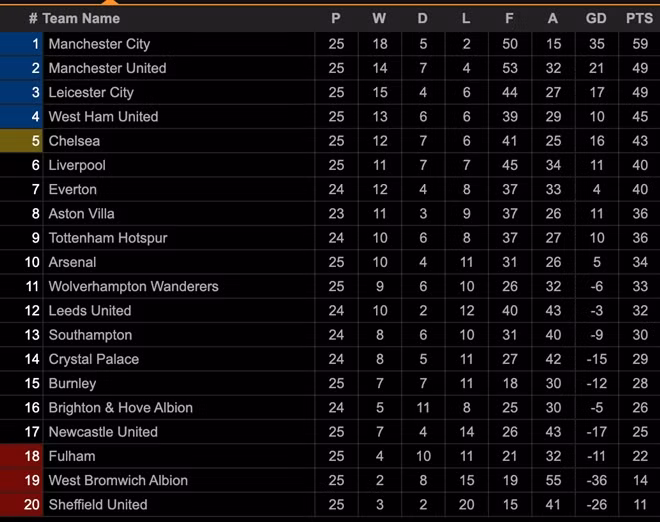Image resolution: width=660 pixels, height=522 pixels.
Task: Sort by the PTS column header
Action: pyautogui.click(x=636, y=18)
